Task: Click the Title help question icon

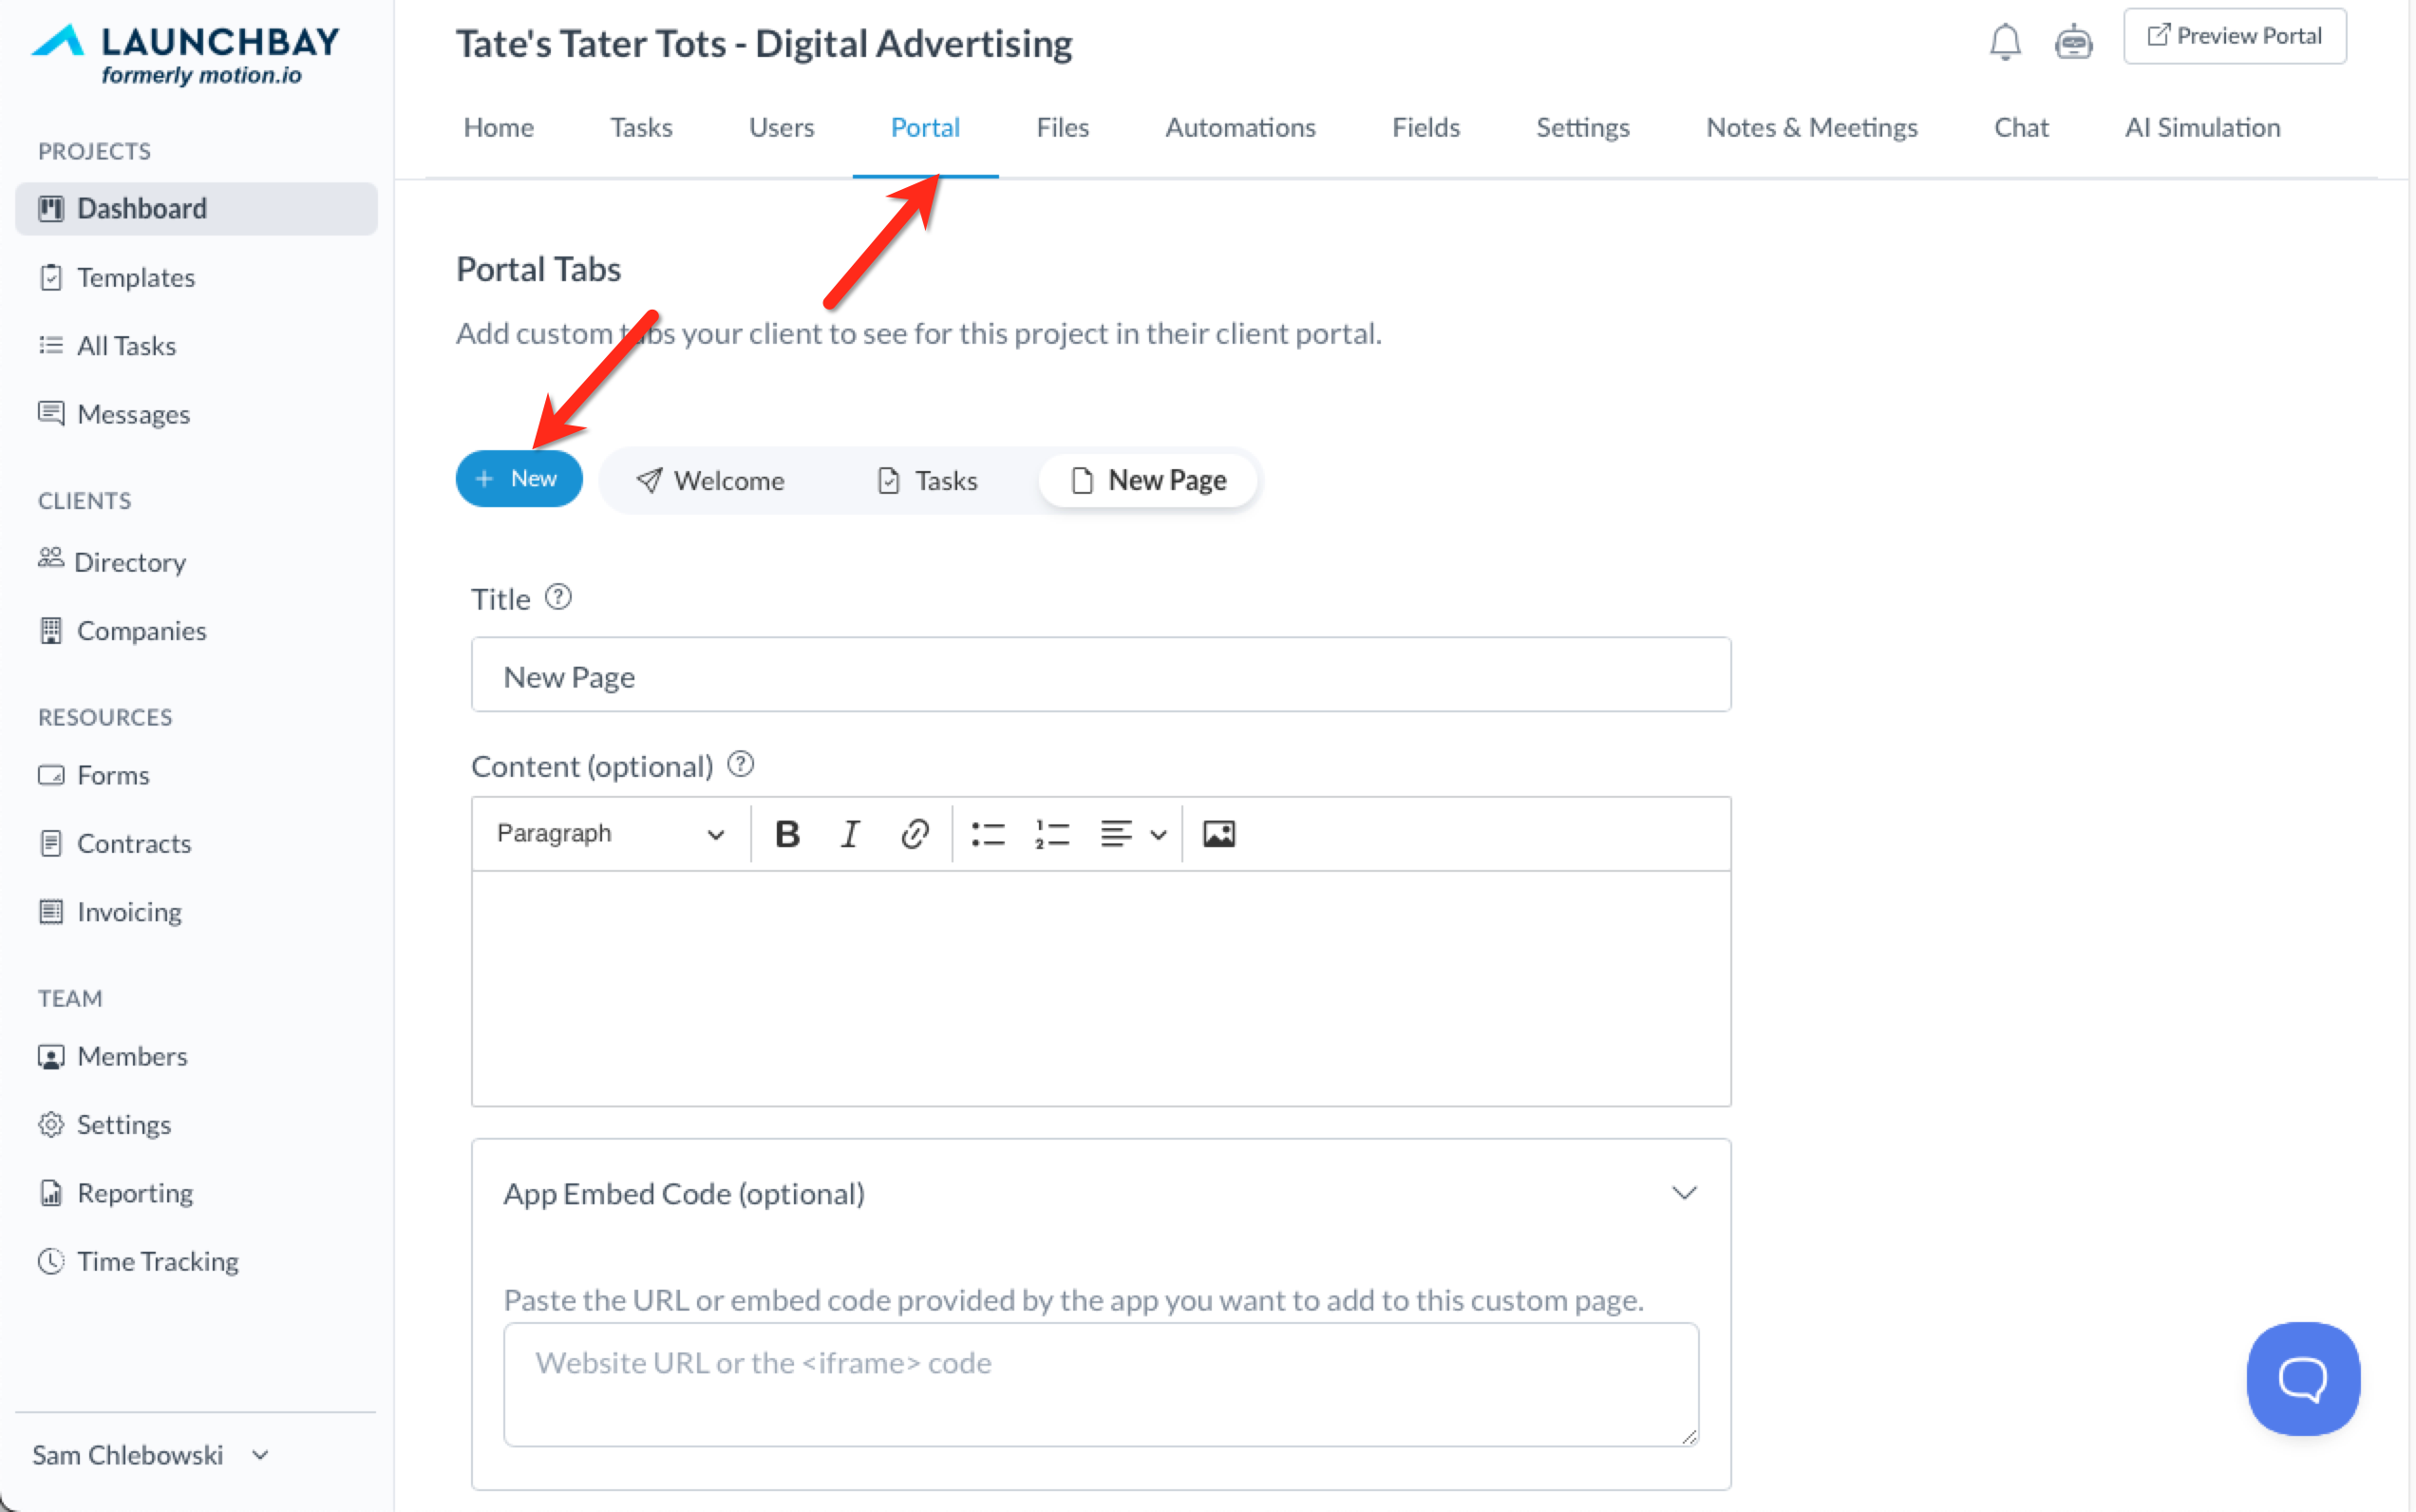Action: tap(558, 598)
